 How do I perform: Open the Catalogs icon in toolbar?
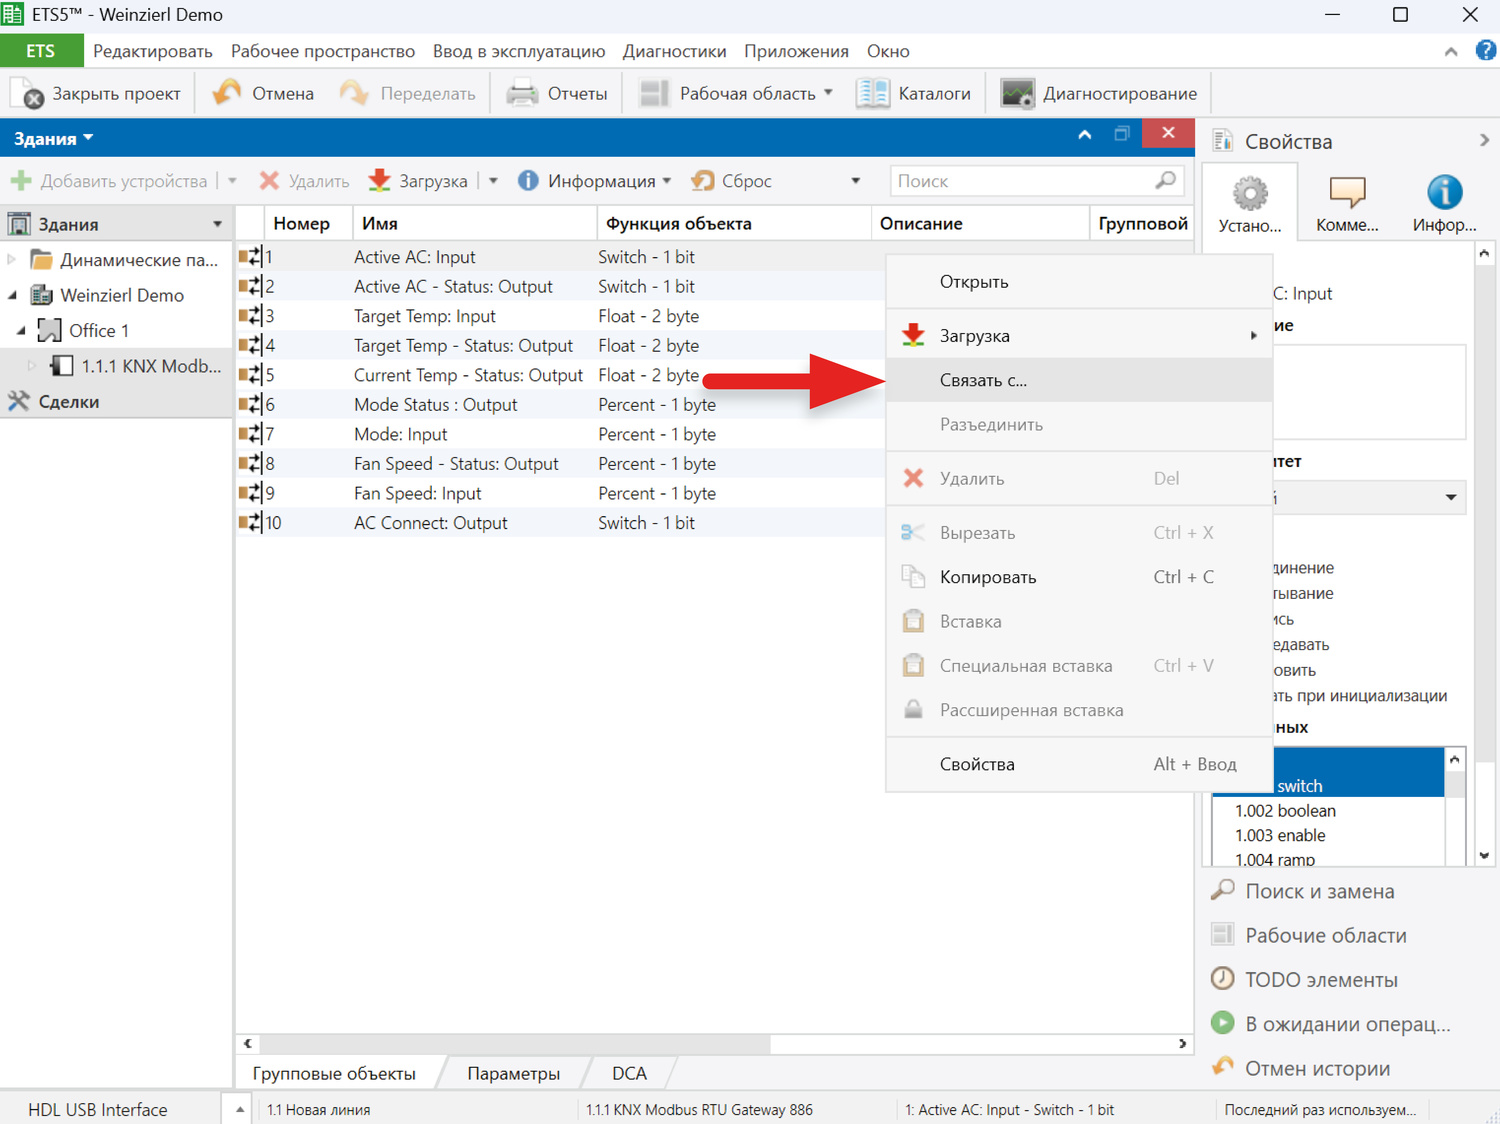point(872,93)
